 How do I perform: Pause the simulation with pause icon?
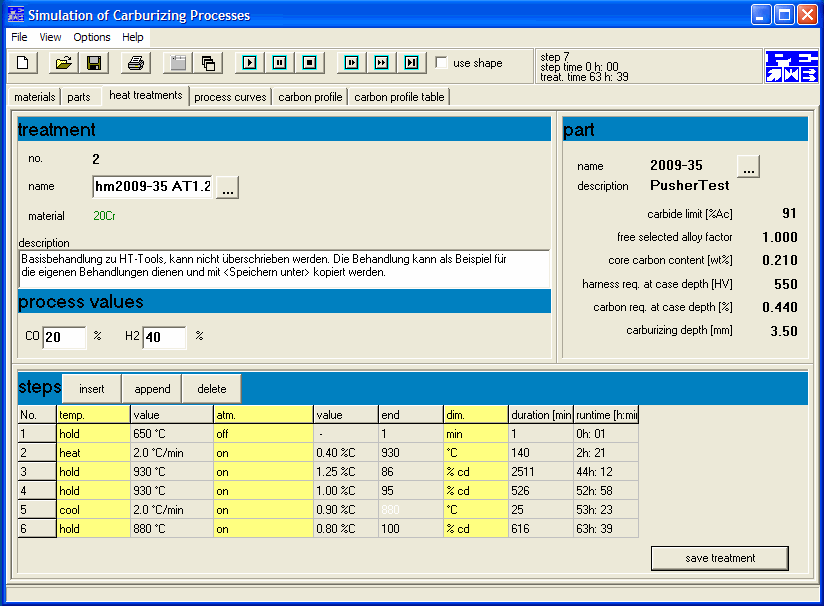tap(280, 63)
